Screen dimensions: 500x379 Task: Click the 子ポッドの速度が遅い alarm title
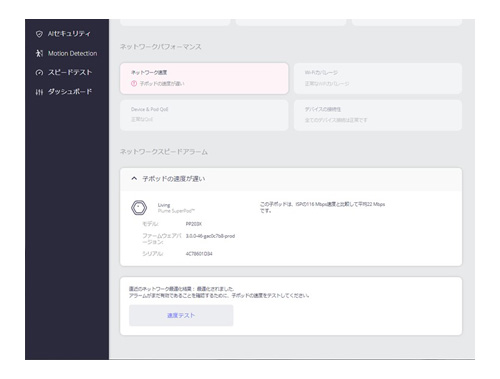click(174, 179)
